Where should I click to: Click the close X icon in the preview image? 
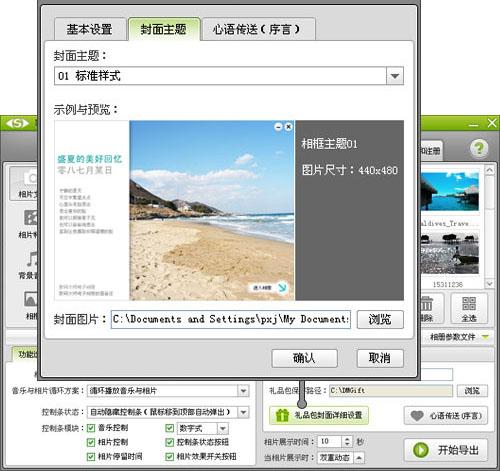[x=289, y=127]
